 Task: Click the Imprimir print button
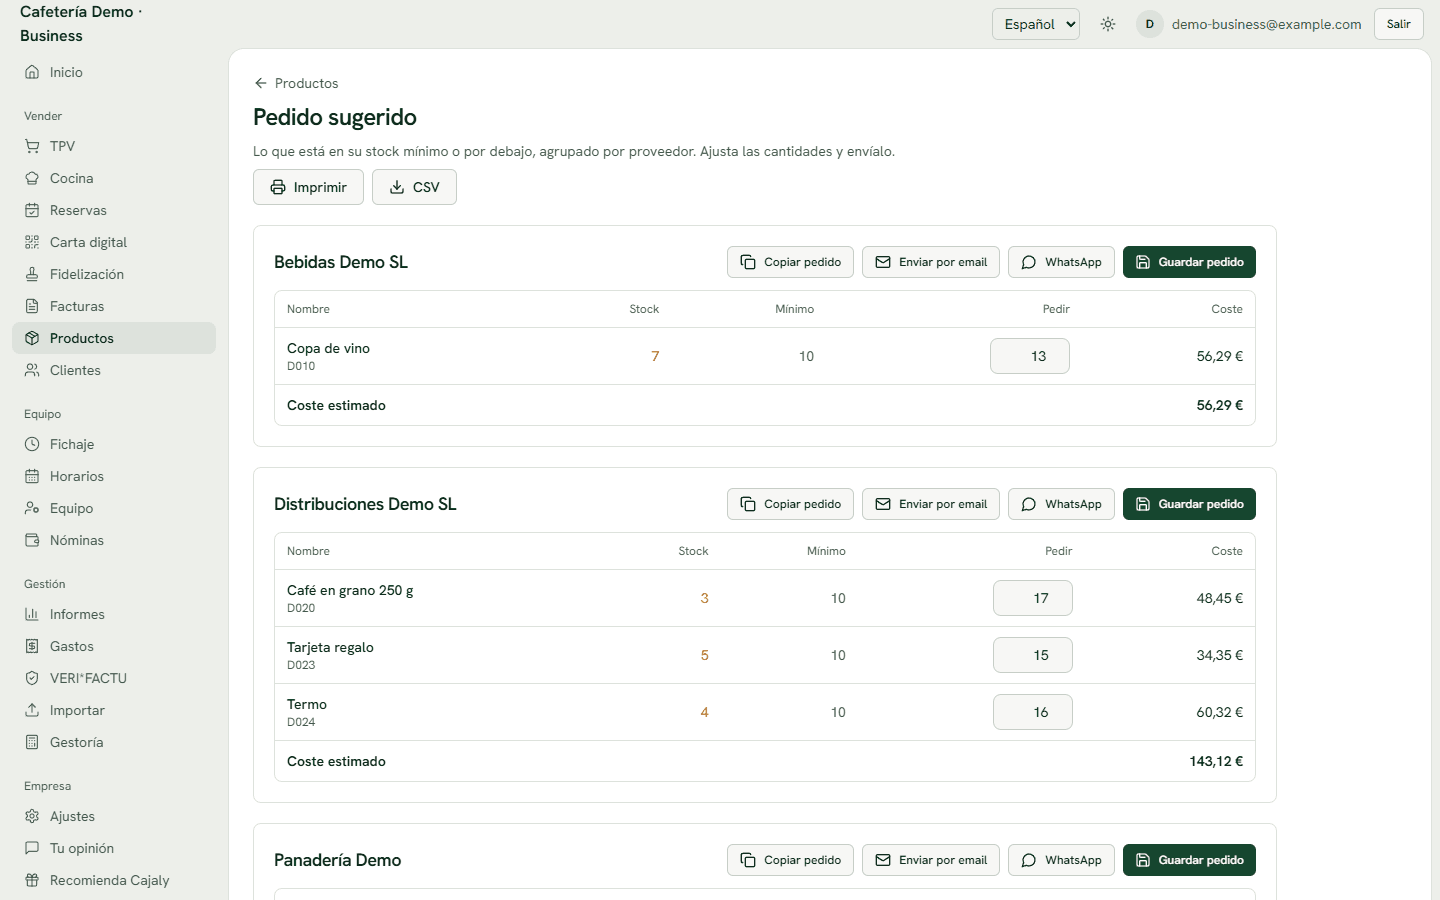pyautogui.click(x=308, y=187)
